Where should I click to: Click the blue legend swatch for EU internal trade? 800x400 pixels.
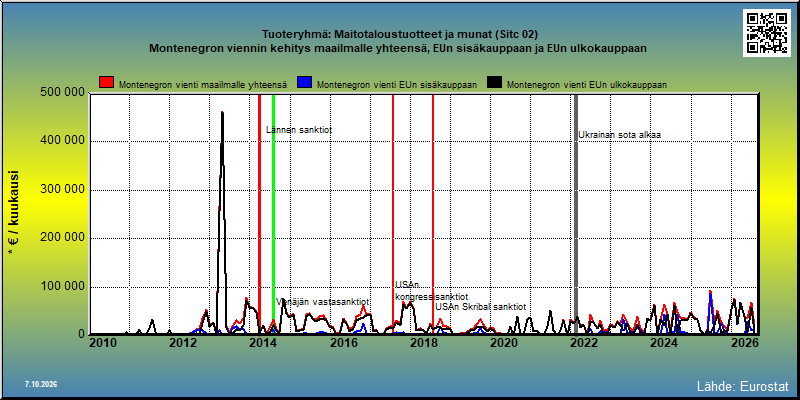tap(305, 83)
